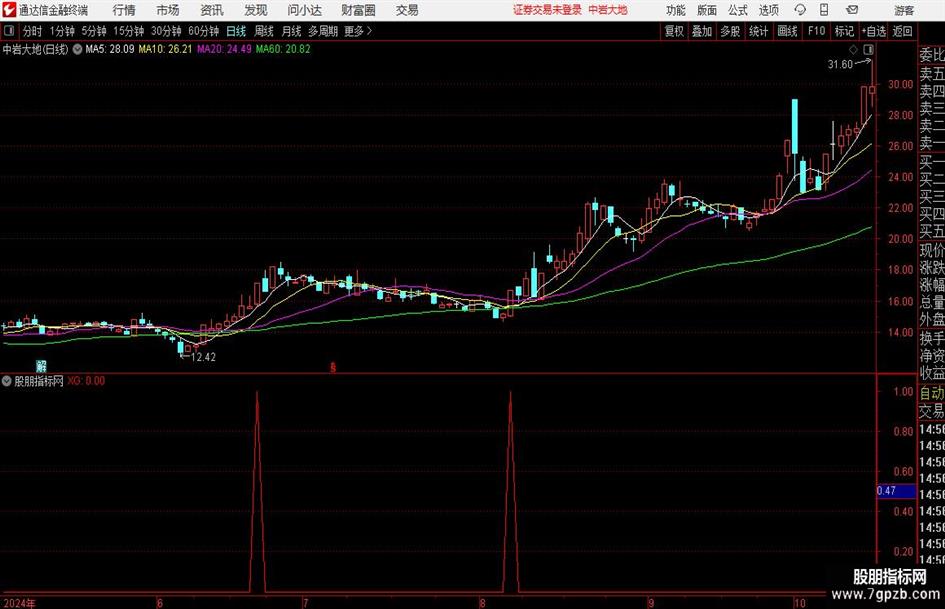
Task: Open the 选项 menu
Action: click(x=768, y=10)
